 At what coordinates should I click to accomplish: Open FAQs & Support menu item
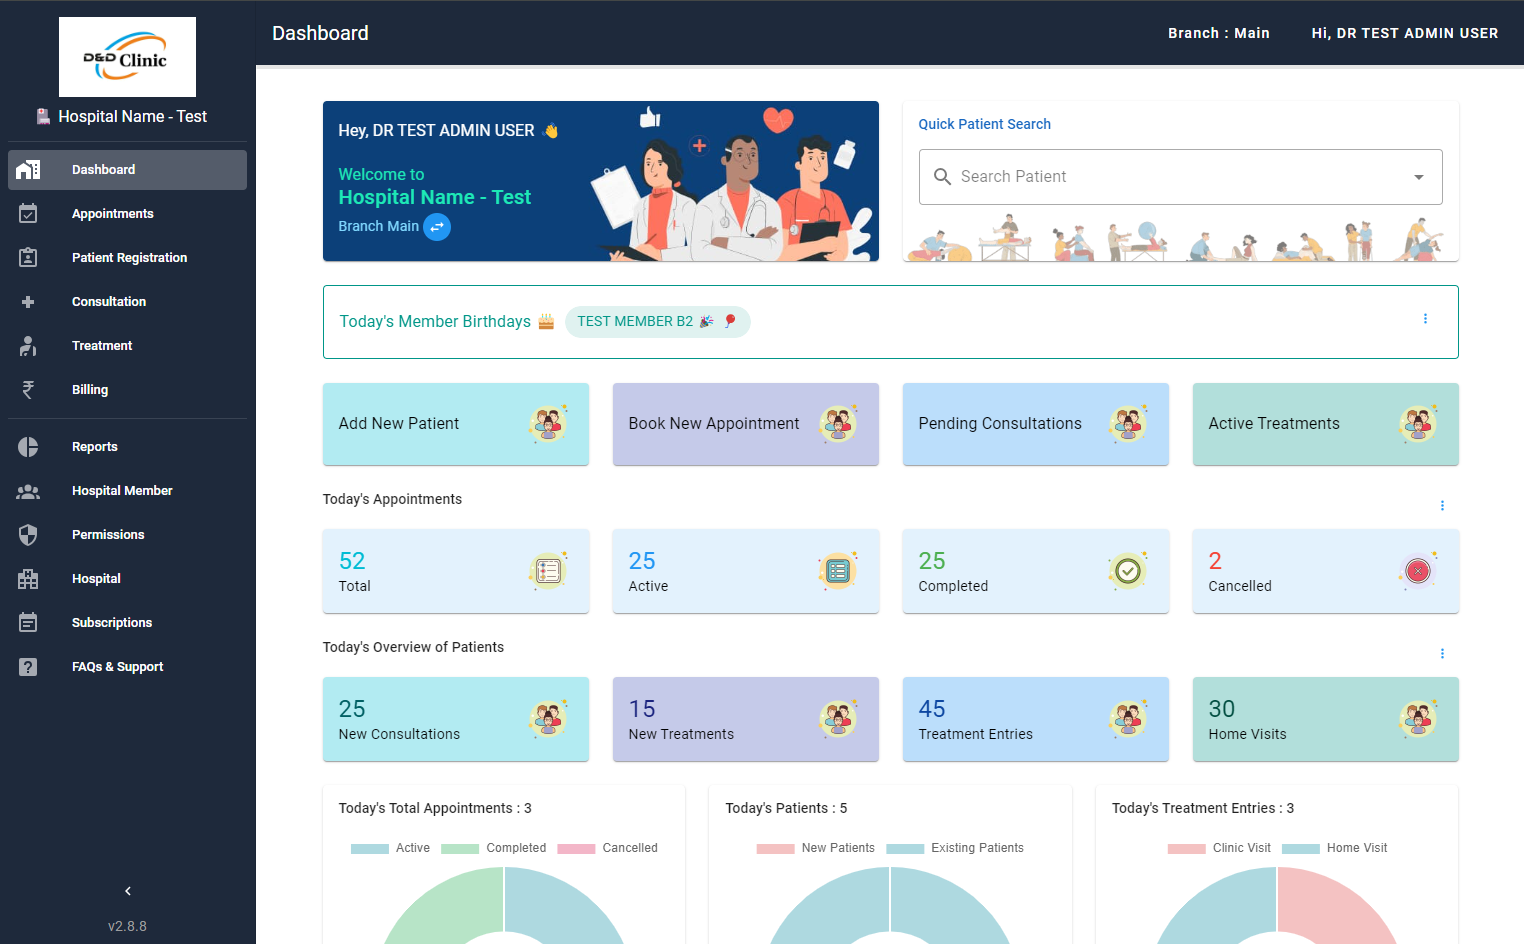(127, 667)
